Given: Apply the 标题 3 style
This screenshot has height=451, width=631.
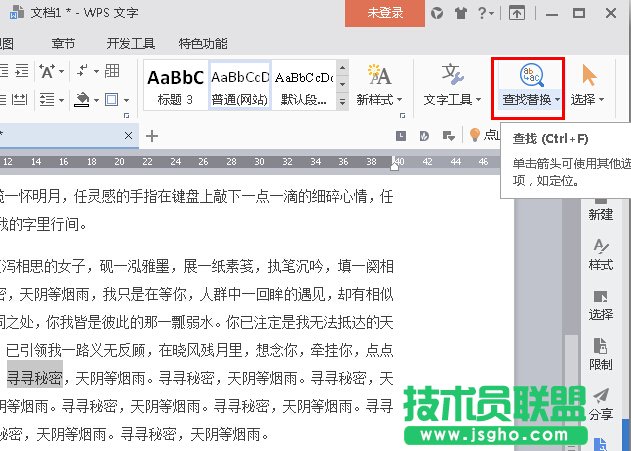Looking at the screenshot, I should [176, 86].
